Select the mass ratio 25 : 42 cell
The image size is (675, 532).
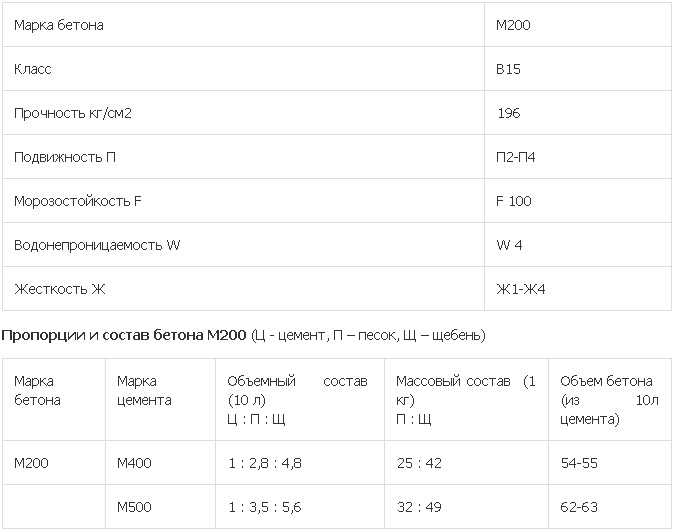419,463
